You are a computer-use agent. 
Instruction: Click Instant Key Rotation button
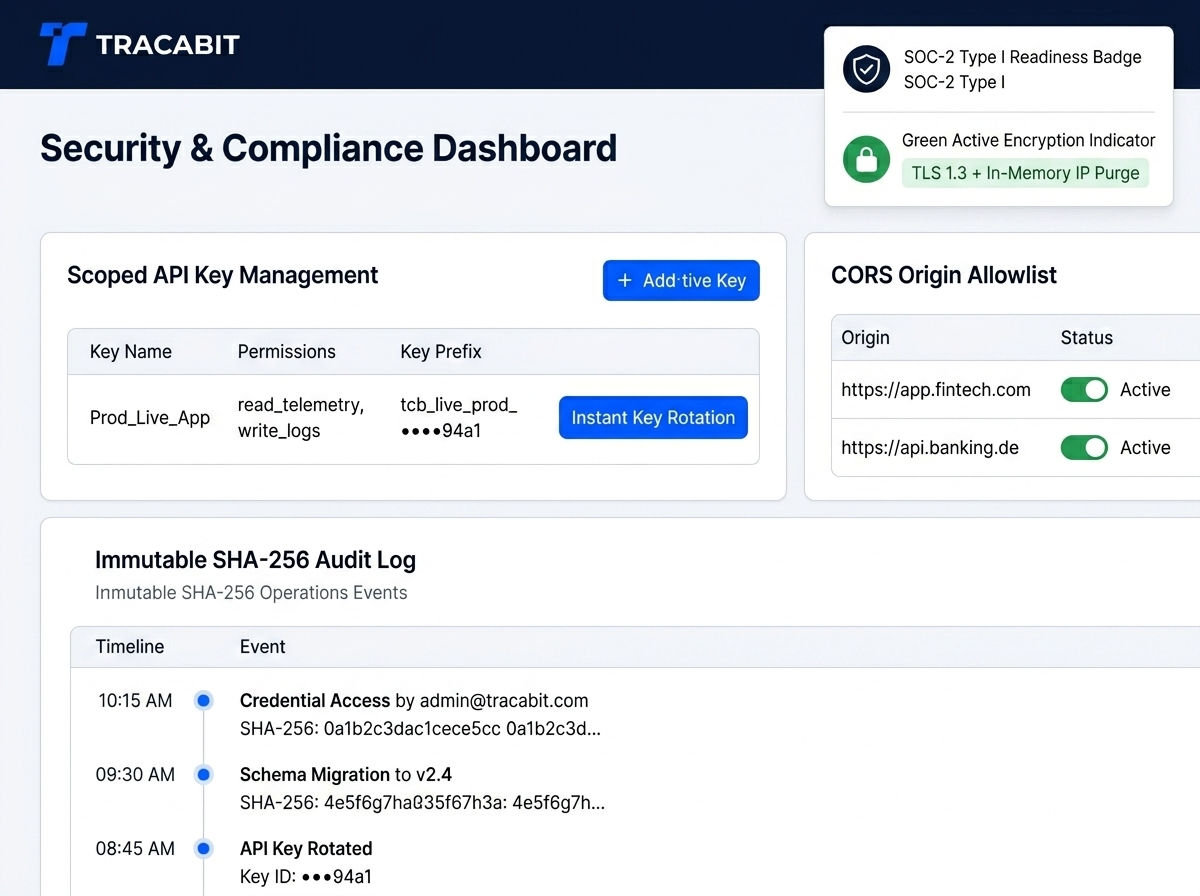[653, 418]
